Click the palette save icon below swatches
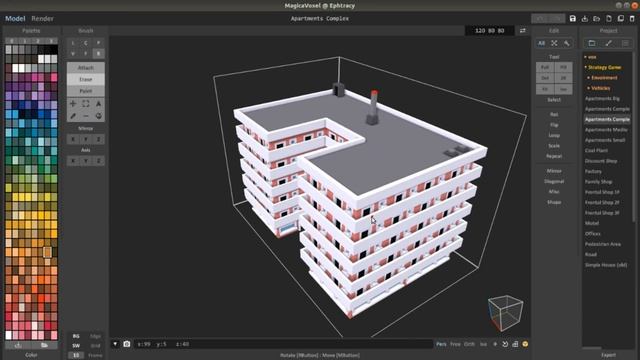Image resolution: width=640 pixels, height=360 pixels. pos(18,345)
